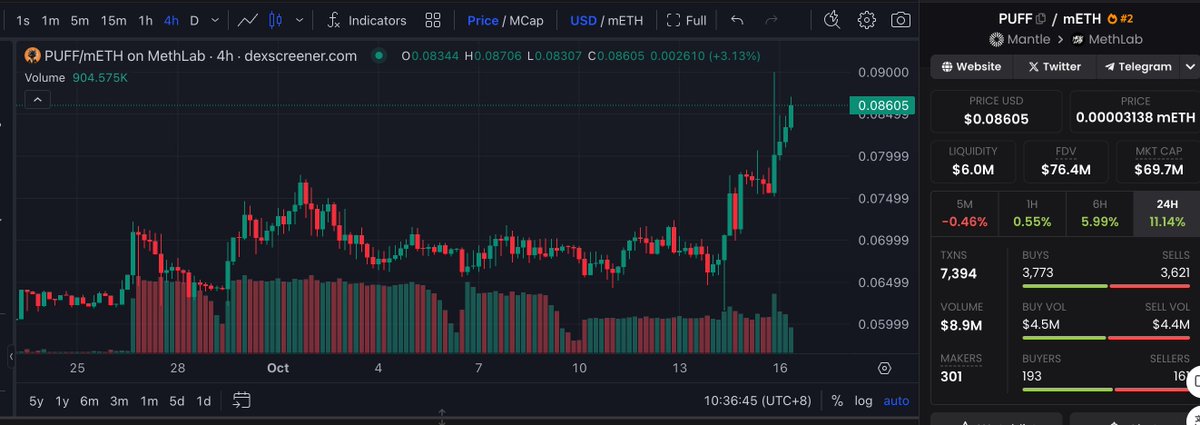
Task: Select the 24H stats period tab
Action: pyautogui.click(x=1167, y=213)
